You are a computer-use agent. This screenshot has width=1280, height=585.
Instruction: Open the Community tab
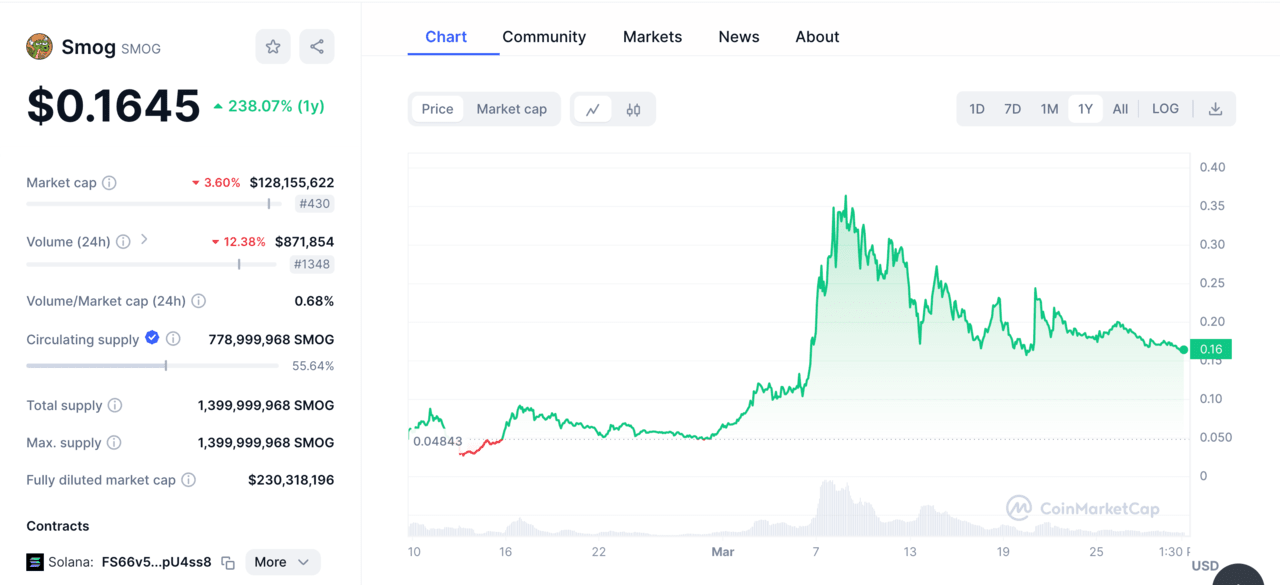544,36
